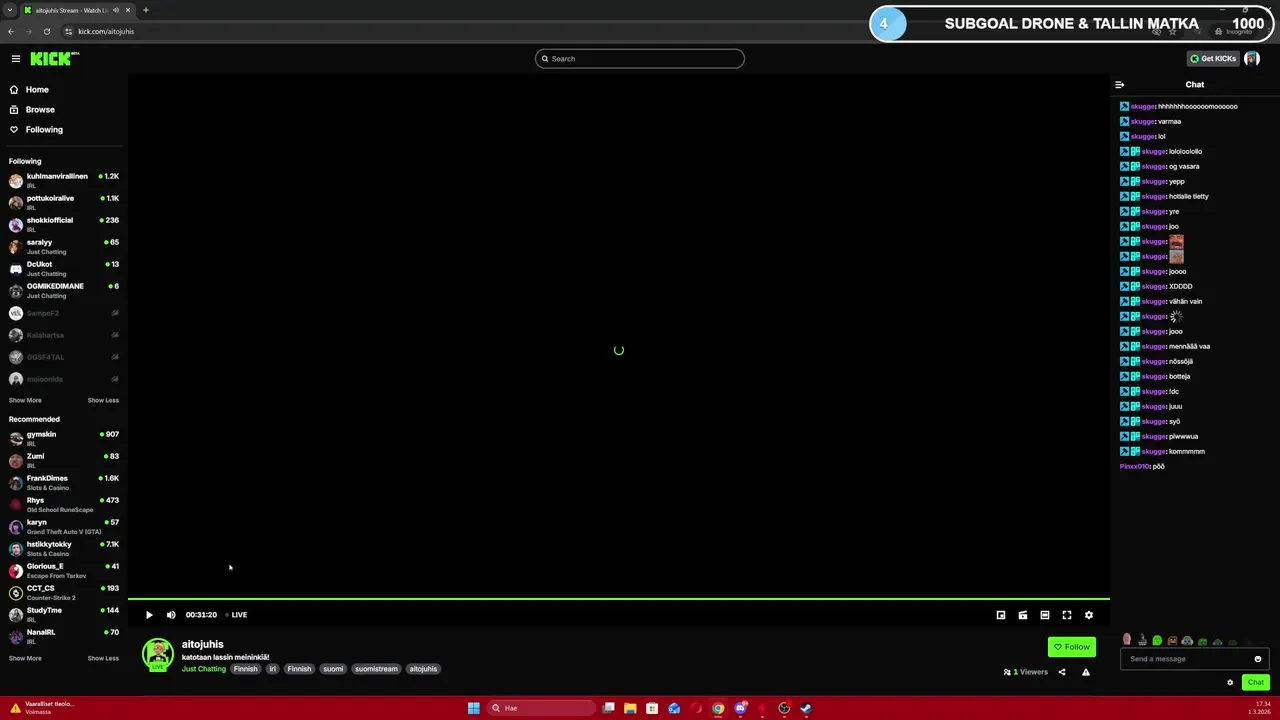
Task: Click the suomistream tag
Action: pos(376,669)
